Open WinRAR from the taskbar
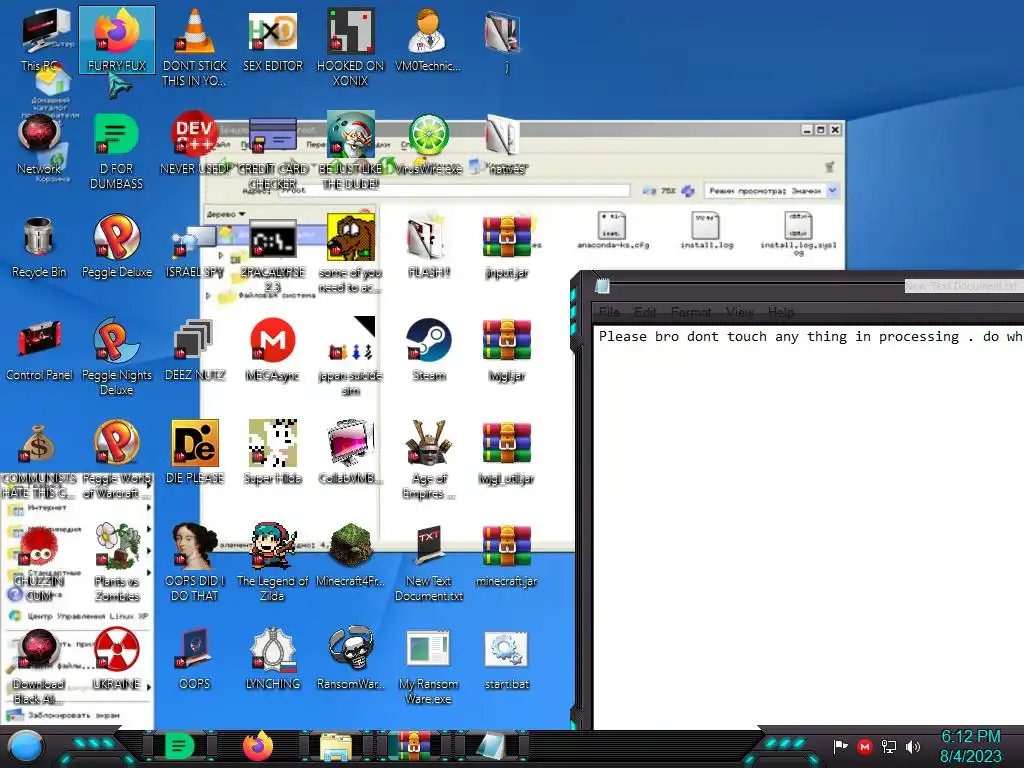1024x768 pixels. [x=414, y=746]
